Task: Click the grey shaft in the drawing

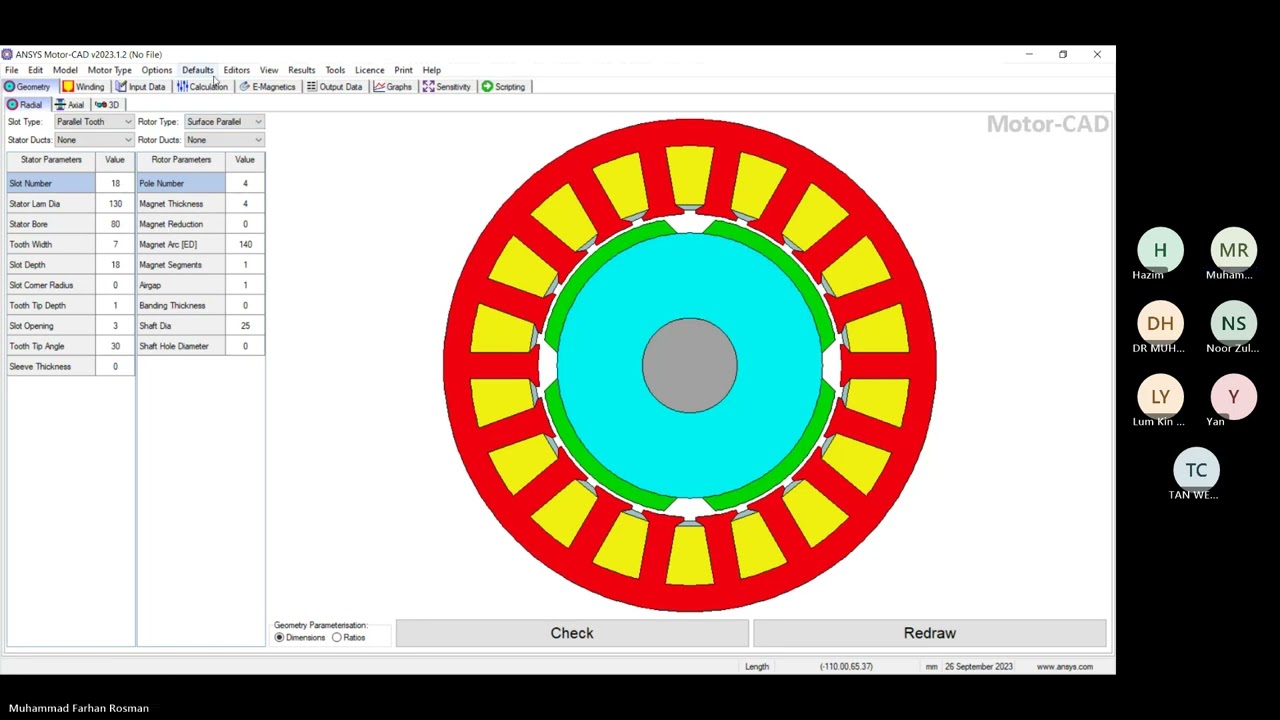Action: point(689,365)
